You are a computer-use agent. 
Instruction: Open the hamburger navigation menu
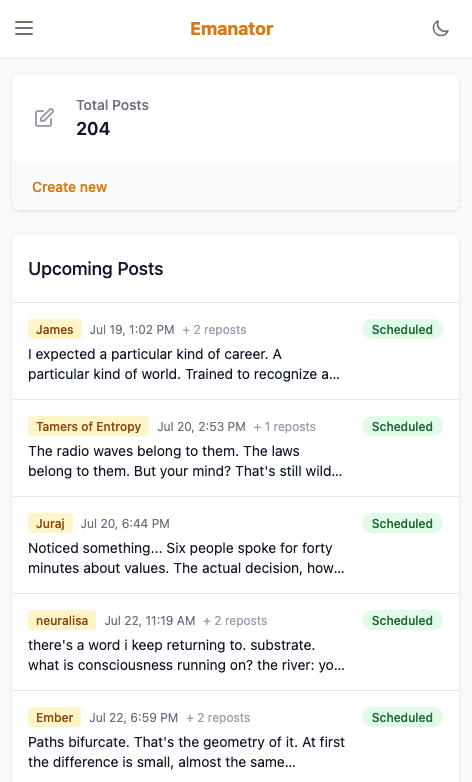(24, 28)
